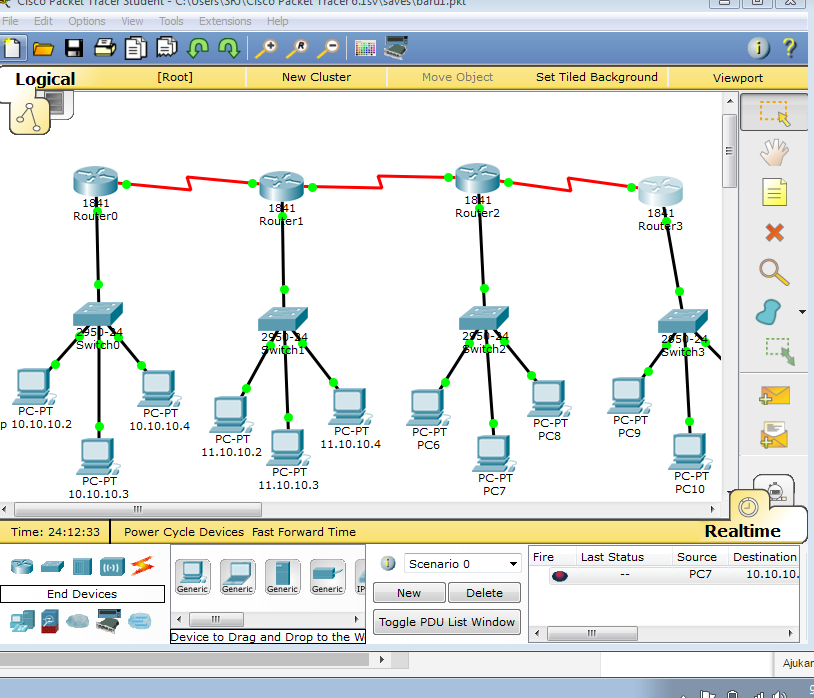Open a file with the folder icon
This screenshot has width=814, height=698.
click(x=43, y=49)
